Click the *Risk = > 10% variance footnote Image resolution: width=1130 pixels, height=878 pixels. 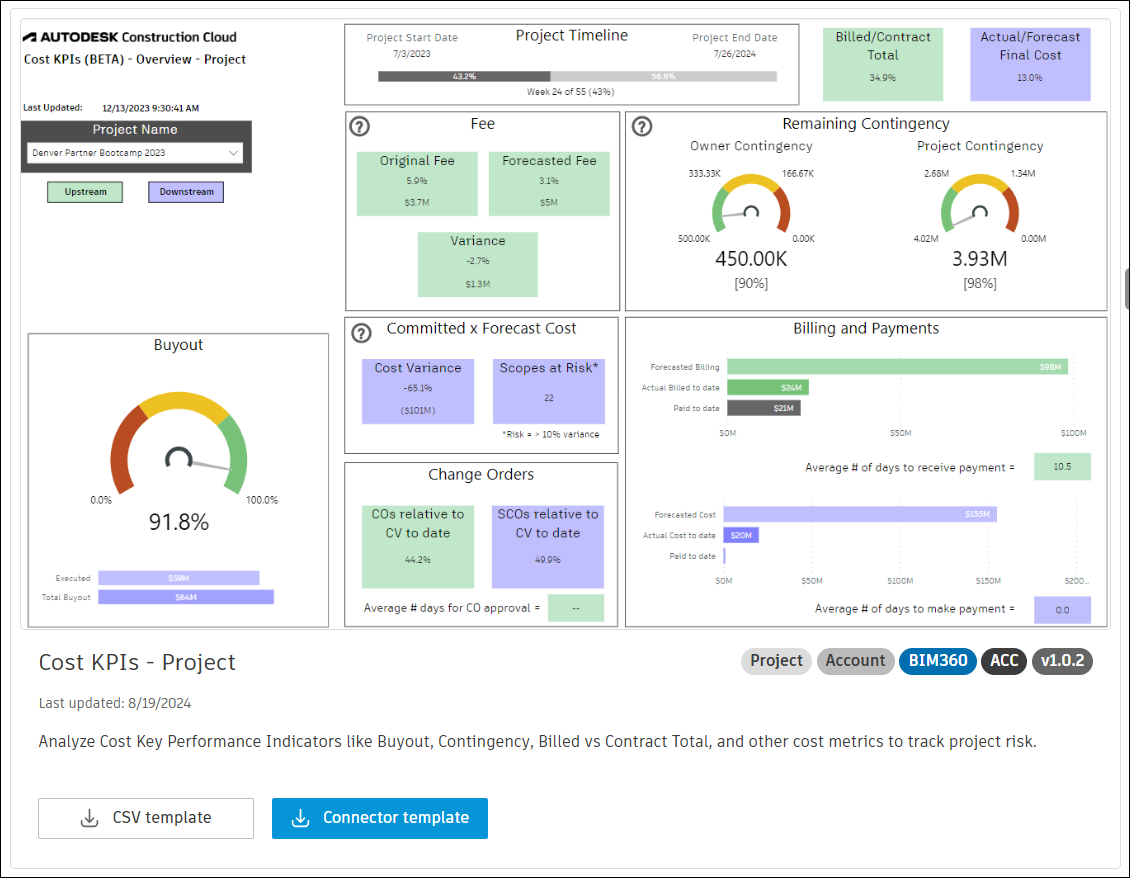[551, 435]
